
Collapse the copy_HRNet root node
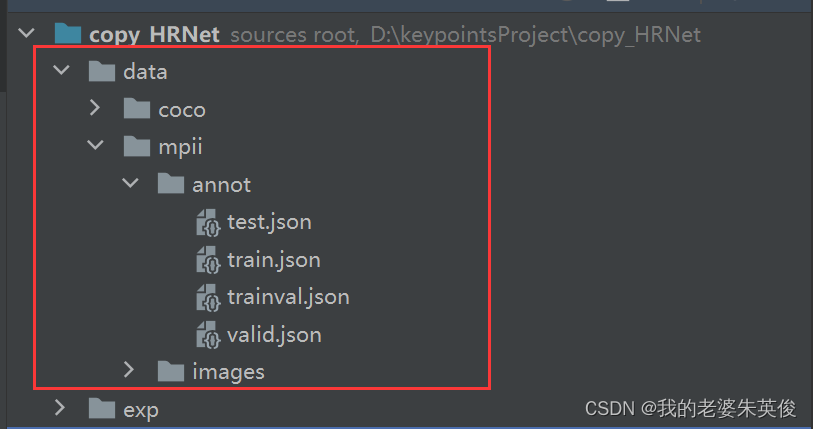coord(26,34)
